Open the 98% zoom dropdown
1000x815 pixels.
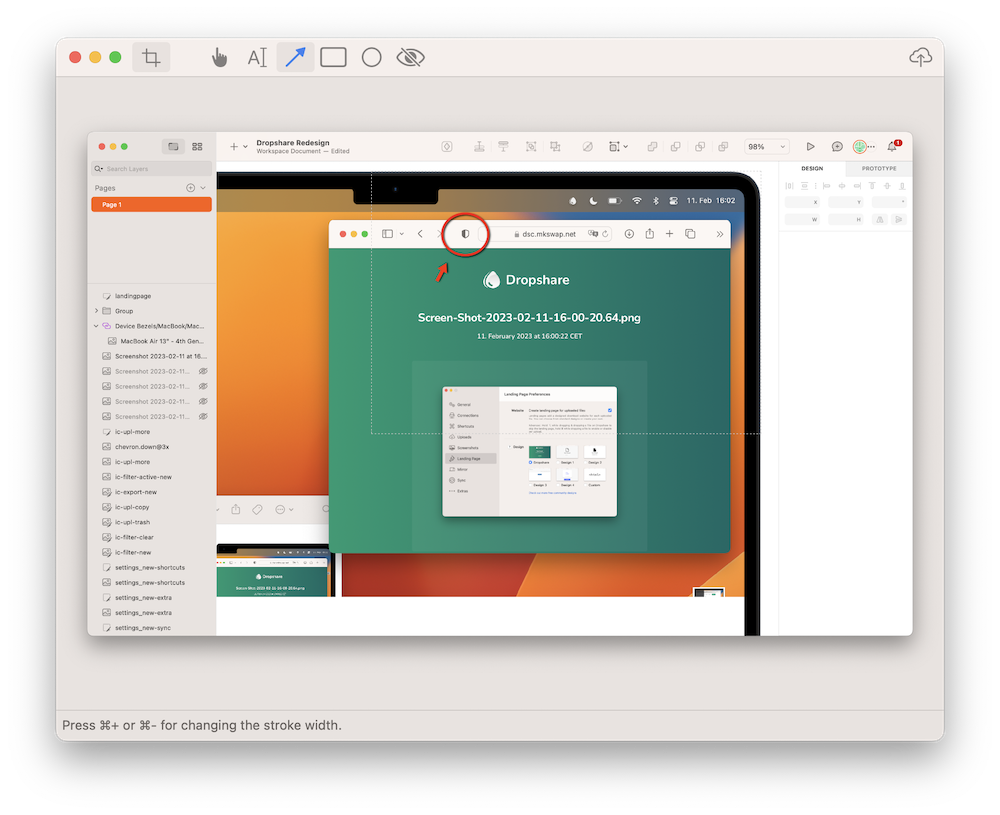767,147
